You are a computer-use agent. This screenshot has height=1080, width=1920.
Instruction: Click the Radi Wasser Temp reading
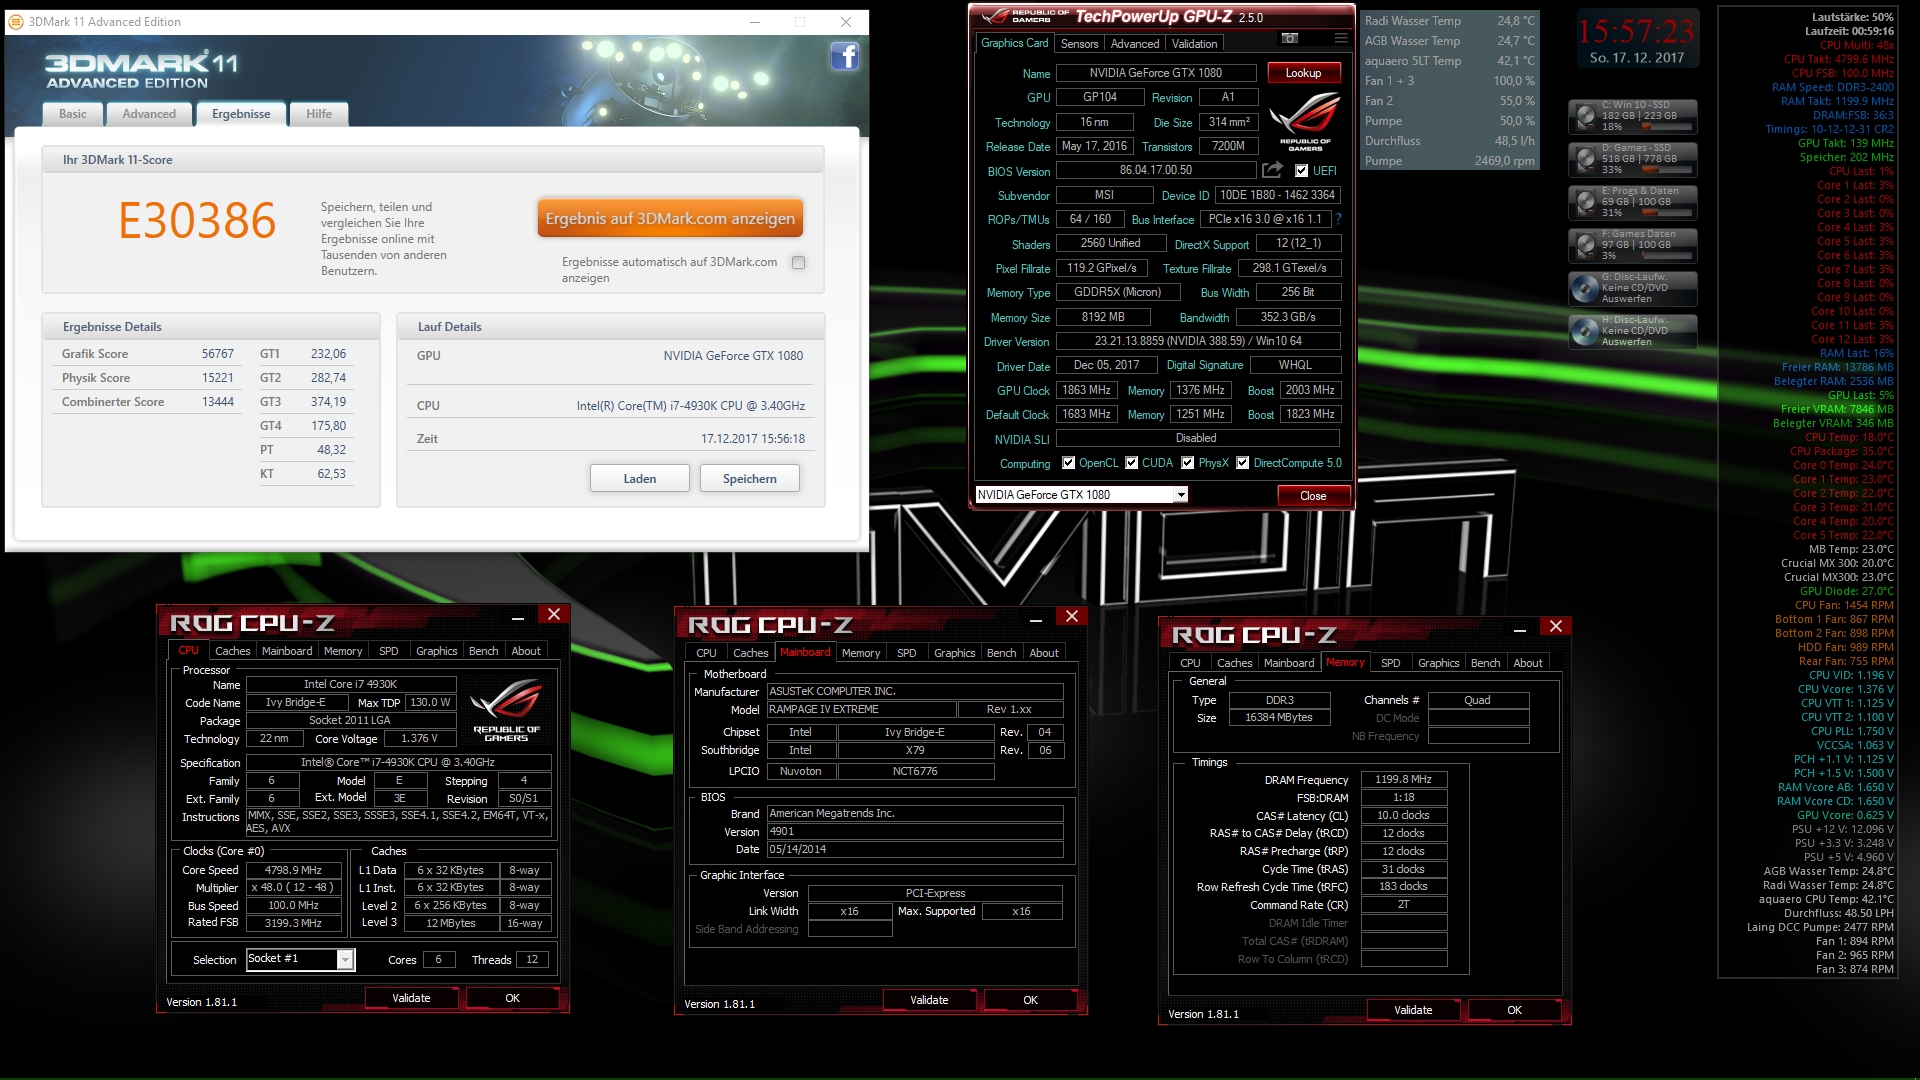click(x=1449, y=21)
